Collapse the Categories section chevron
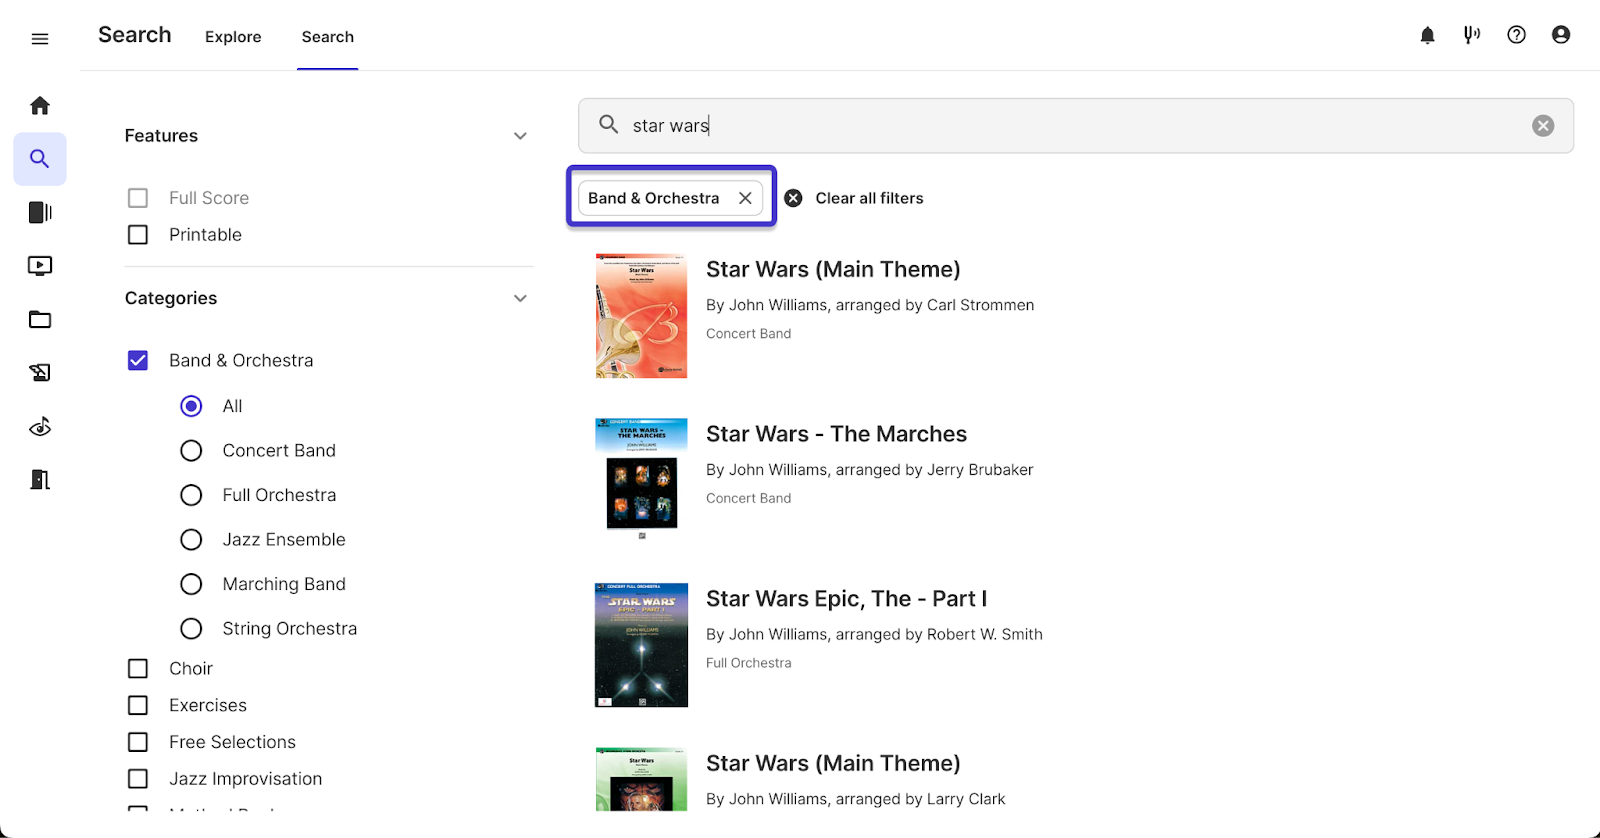 click(520, 298)
